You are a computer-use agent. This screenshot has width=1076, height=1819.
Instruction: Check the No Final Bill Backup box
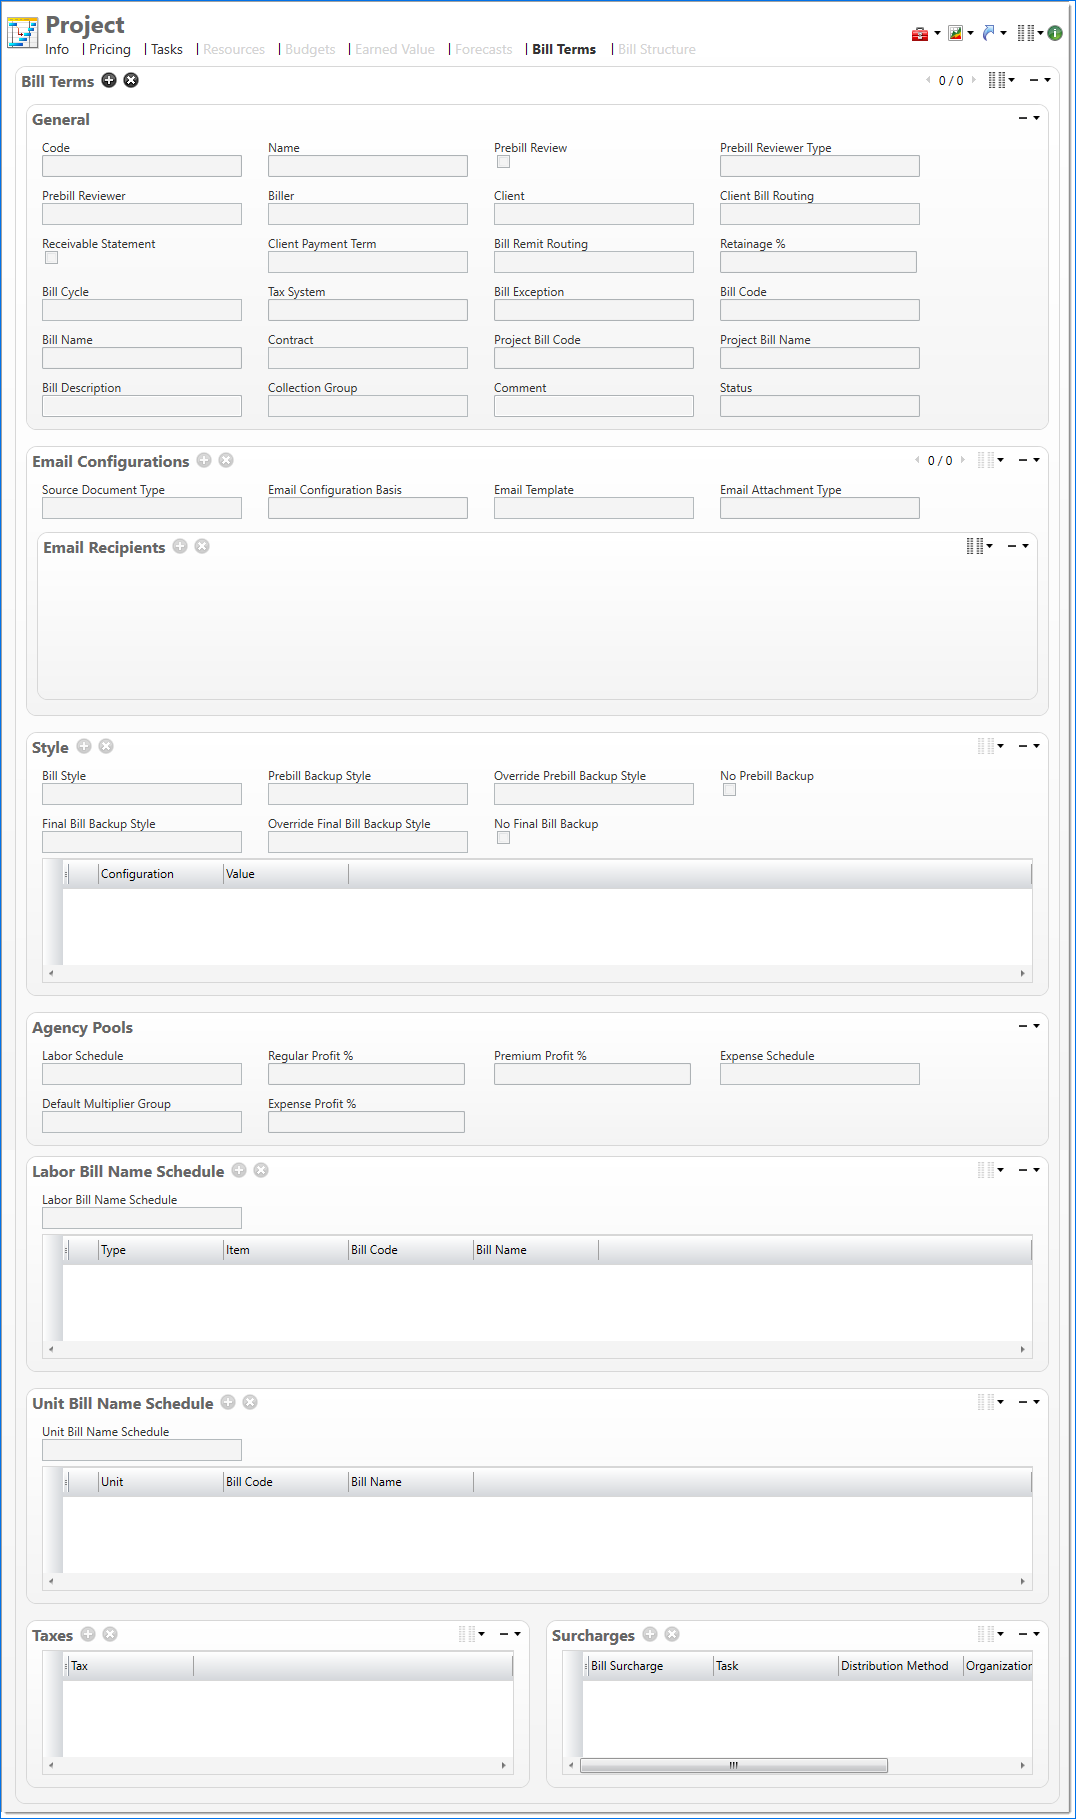(503, 838)
